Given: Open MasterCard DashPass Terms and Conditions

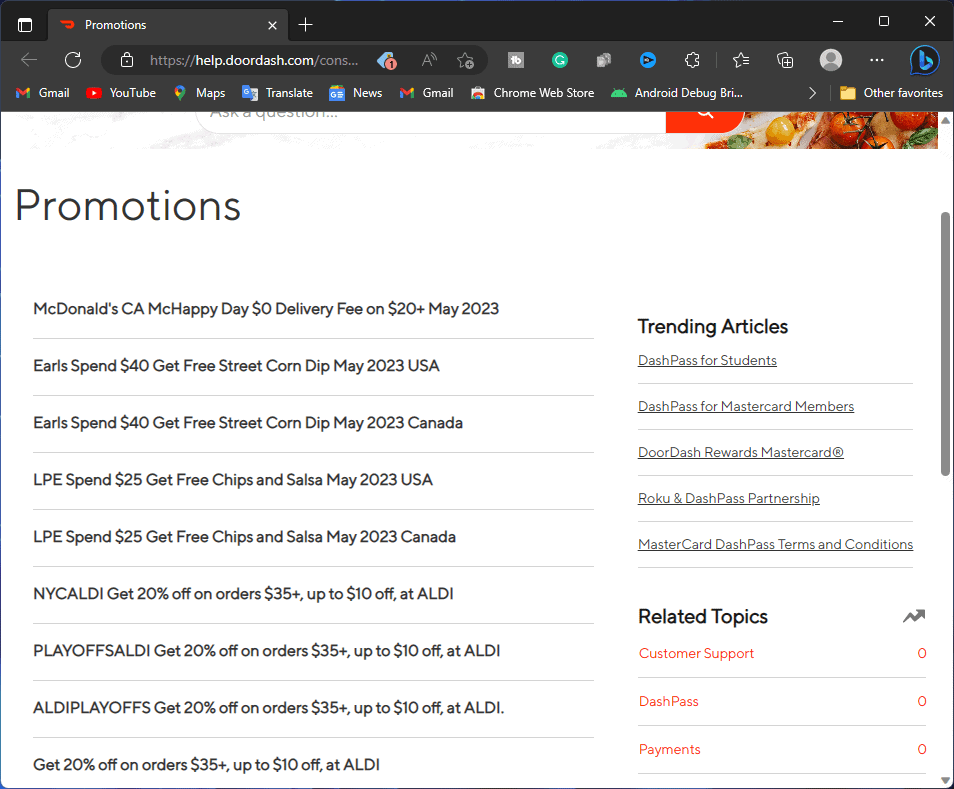Looking at the screenshot, I should pyautogui.click(x=775, y=544).
